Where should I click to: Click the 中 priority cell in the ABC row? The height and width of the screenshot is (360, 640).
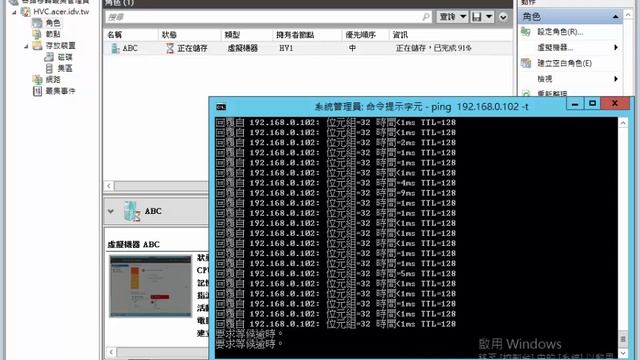[x=352, y=48]
